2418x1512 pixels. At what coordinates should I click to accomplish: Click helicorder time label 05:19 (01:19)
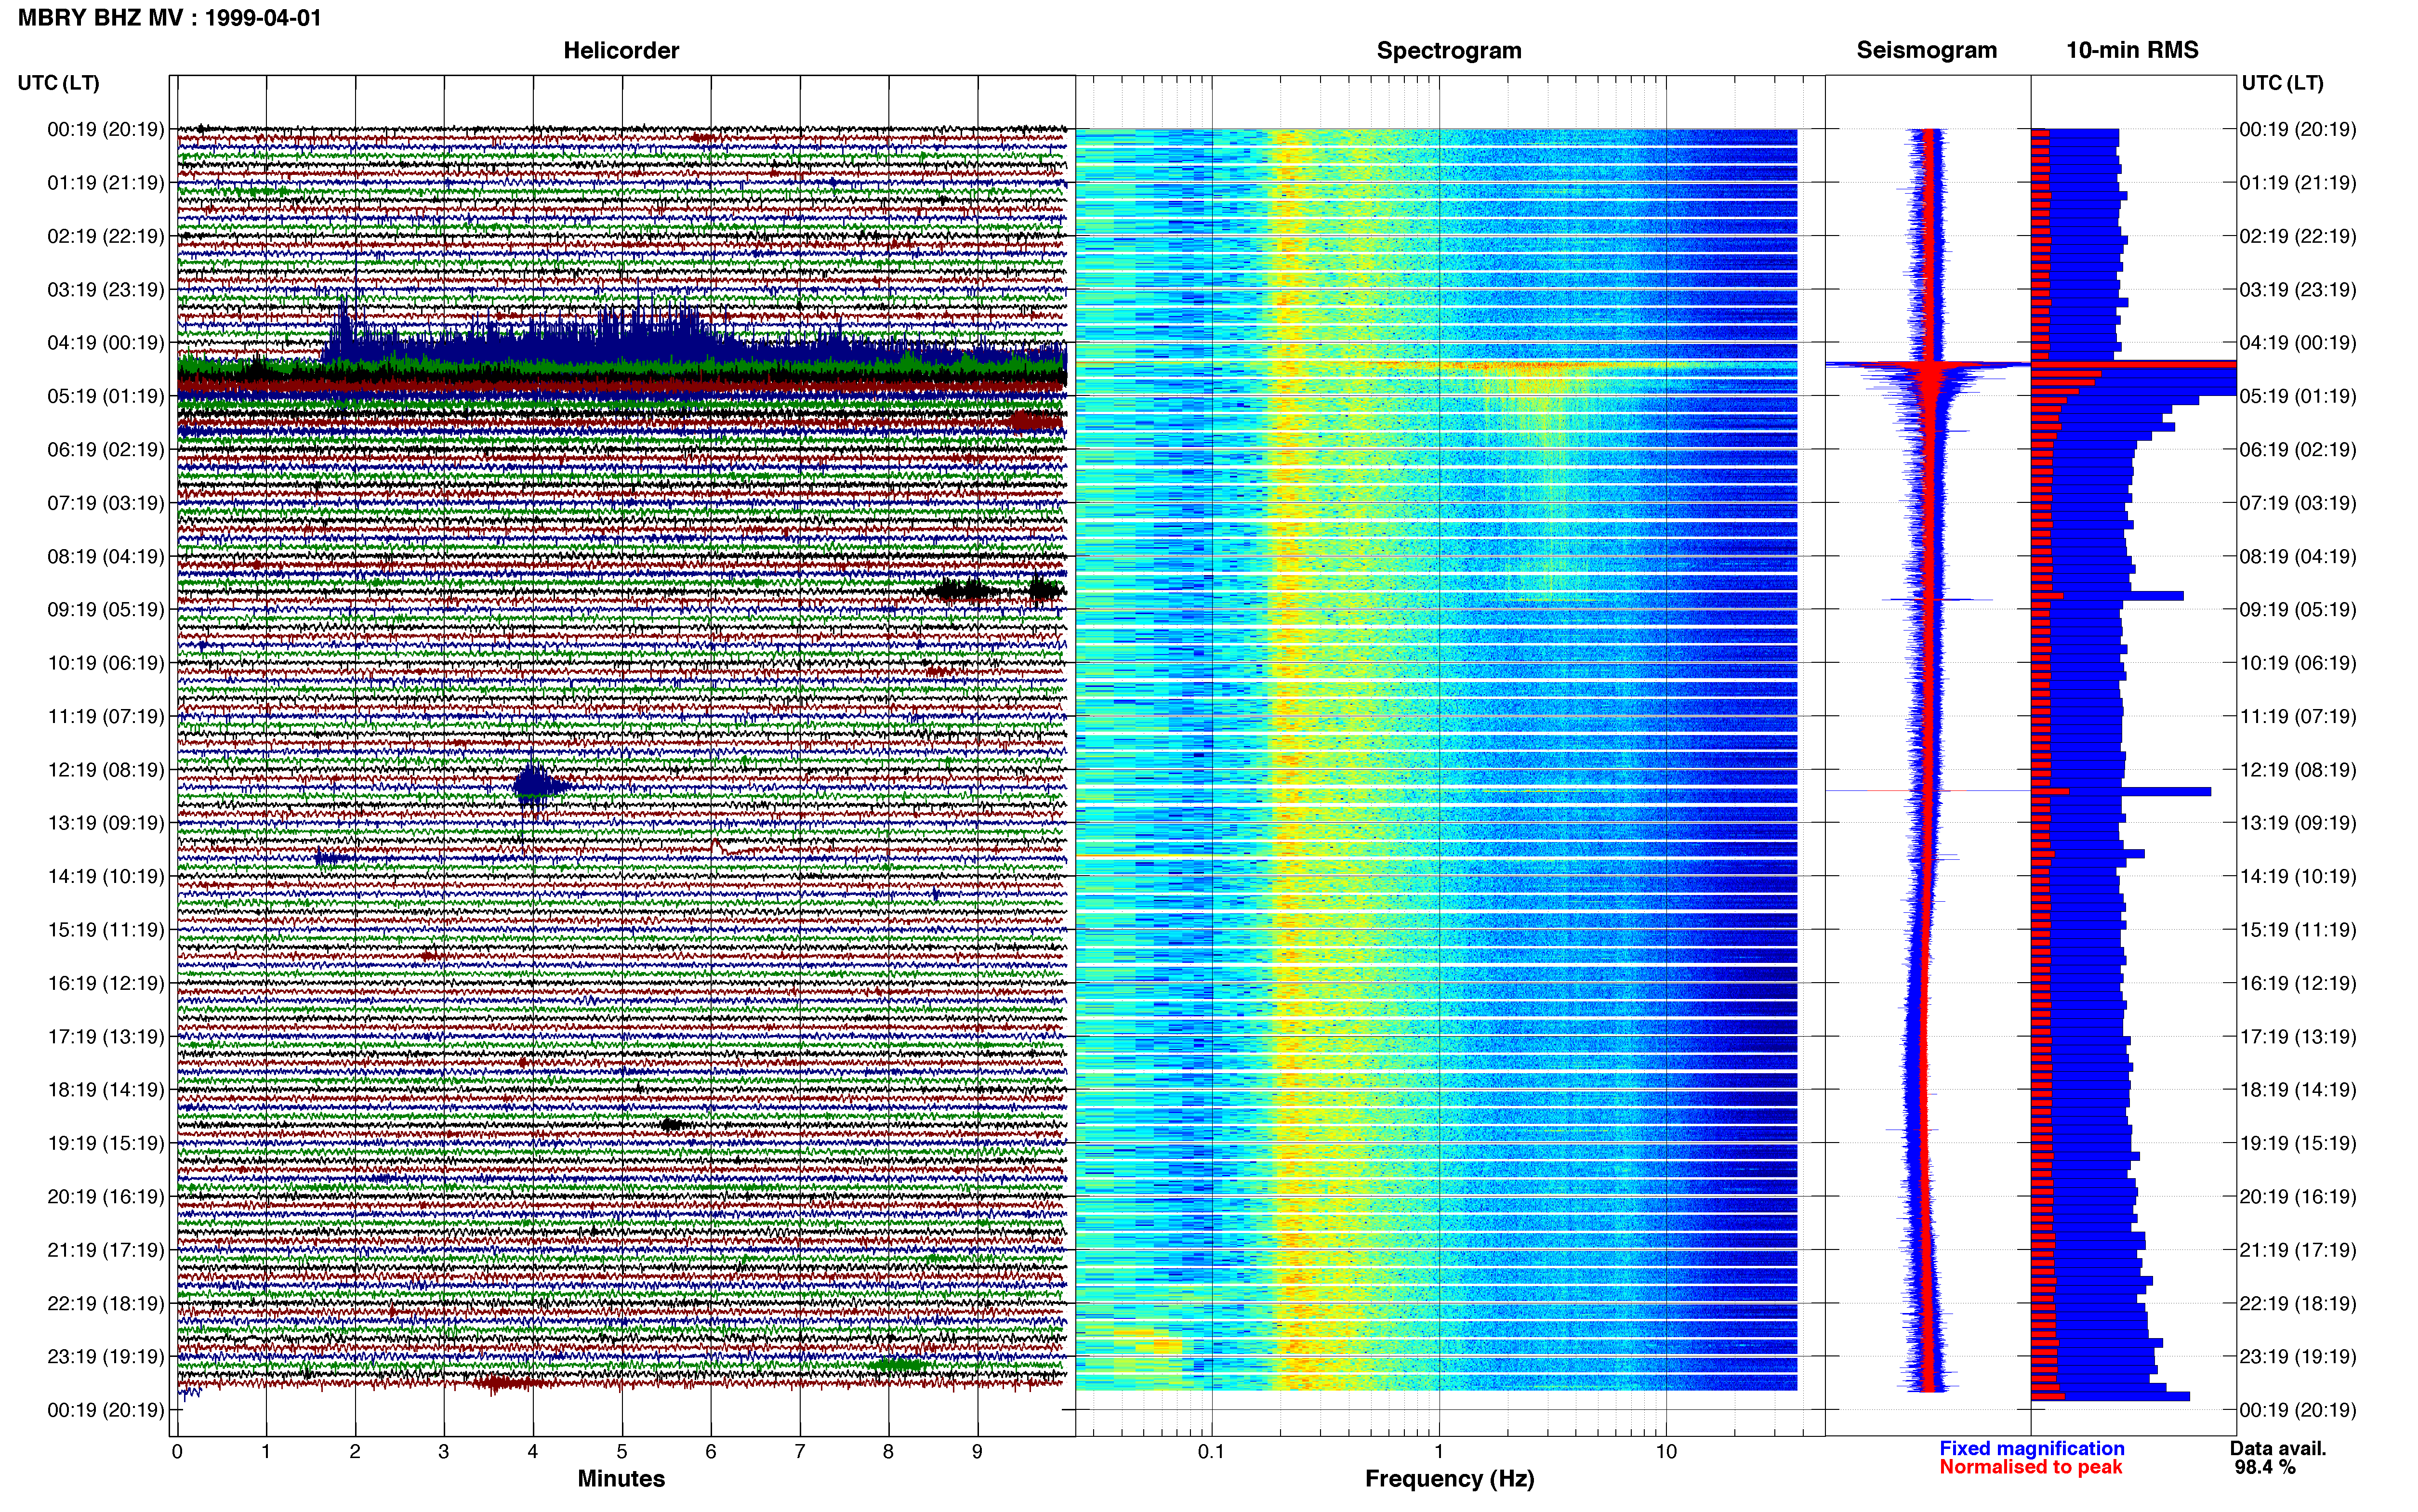pyautogui.click(x=106, y=396)
